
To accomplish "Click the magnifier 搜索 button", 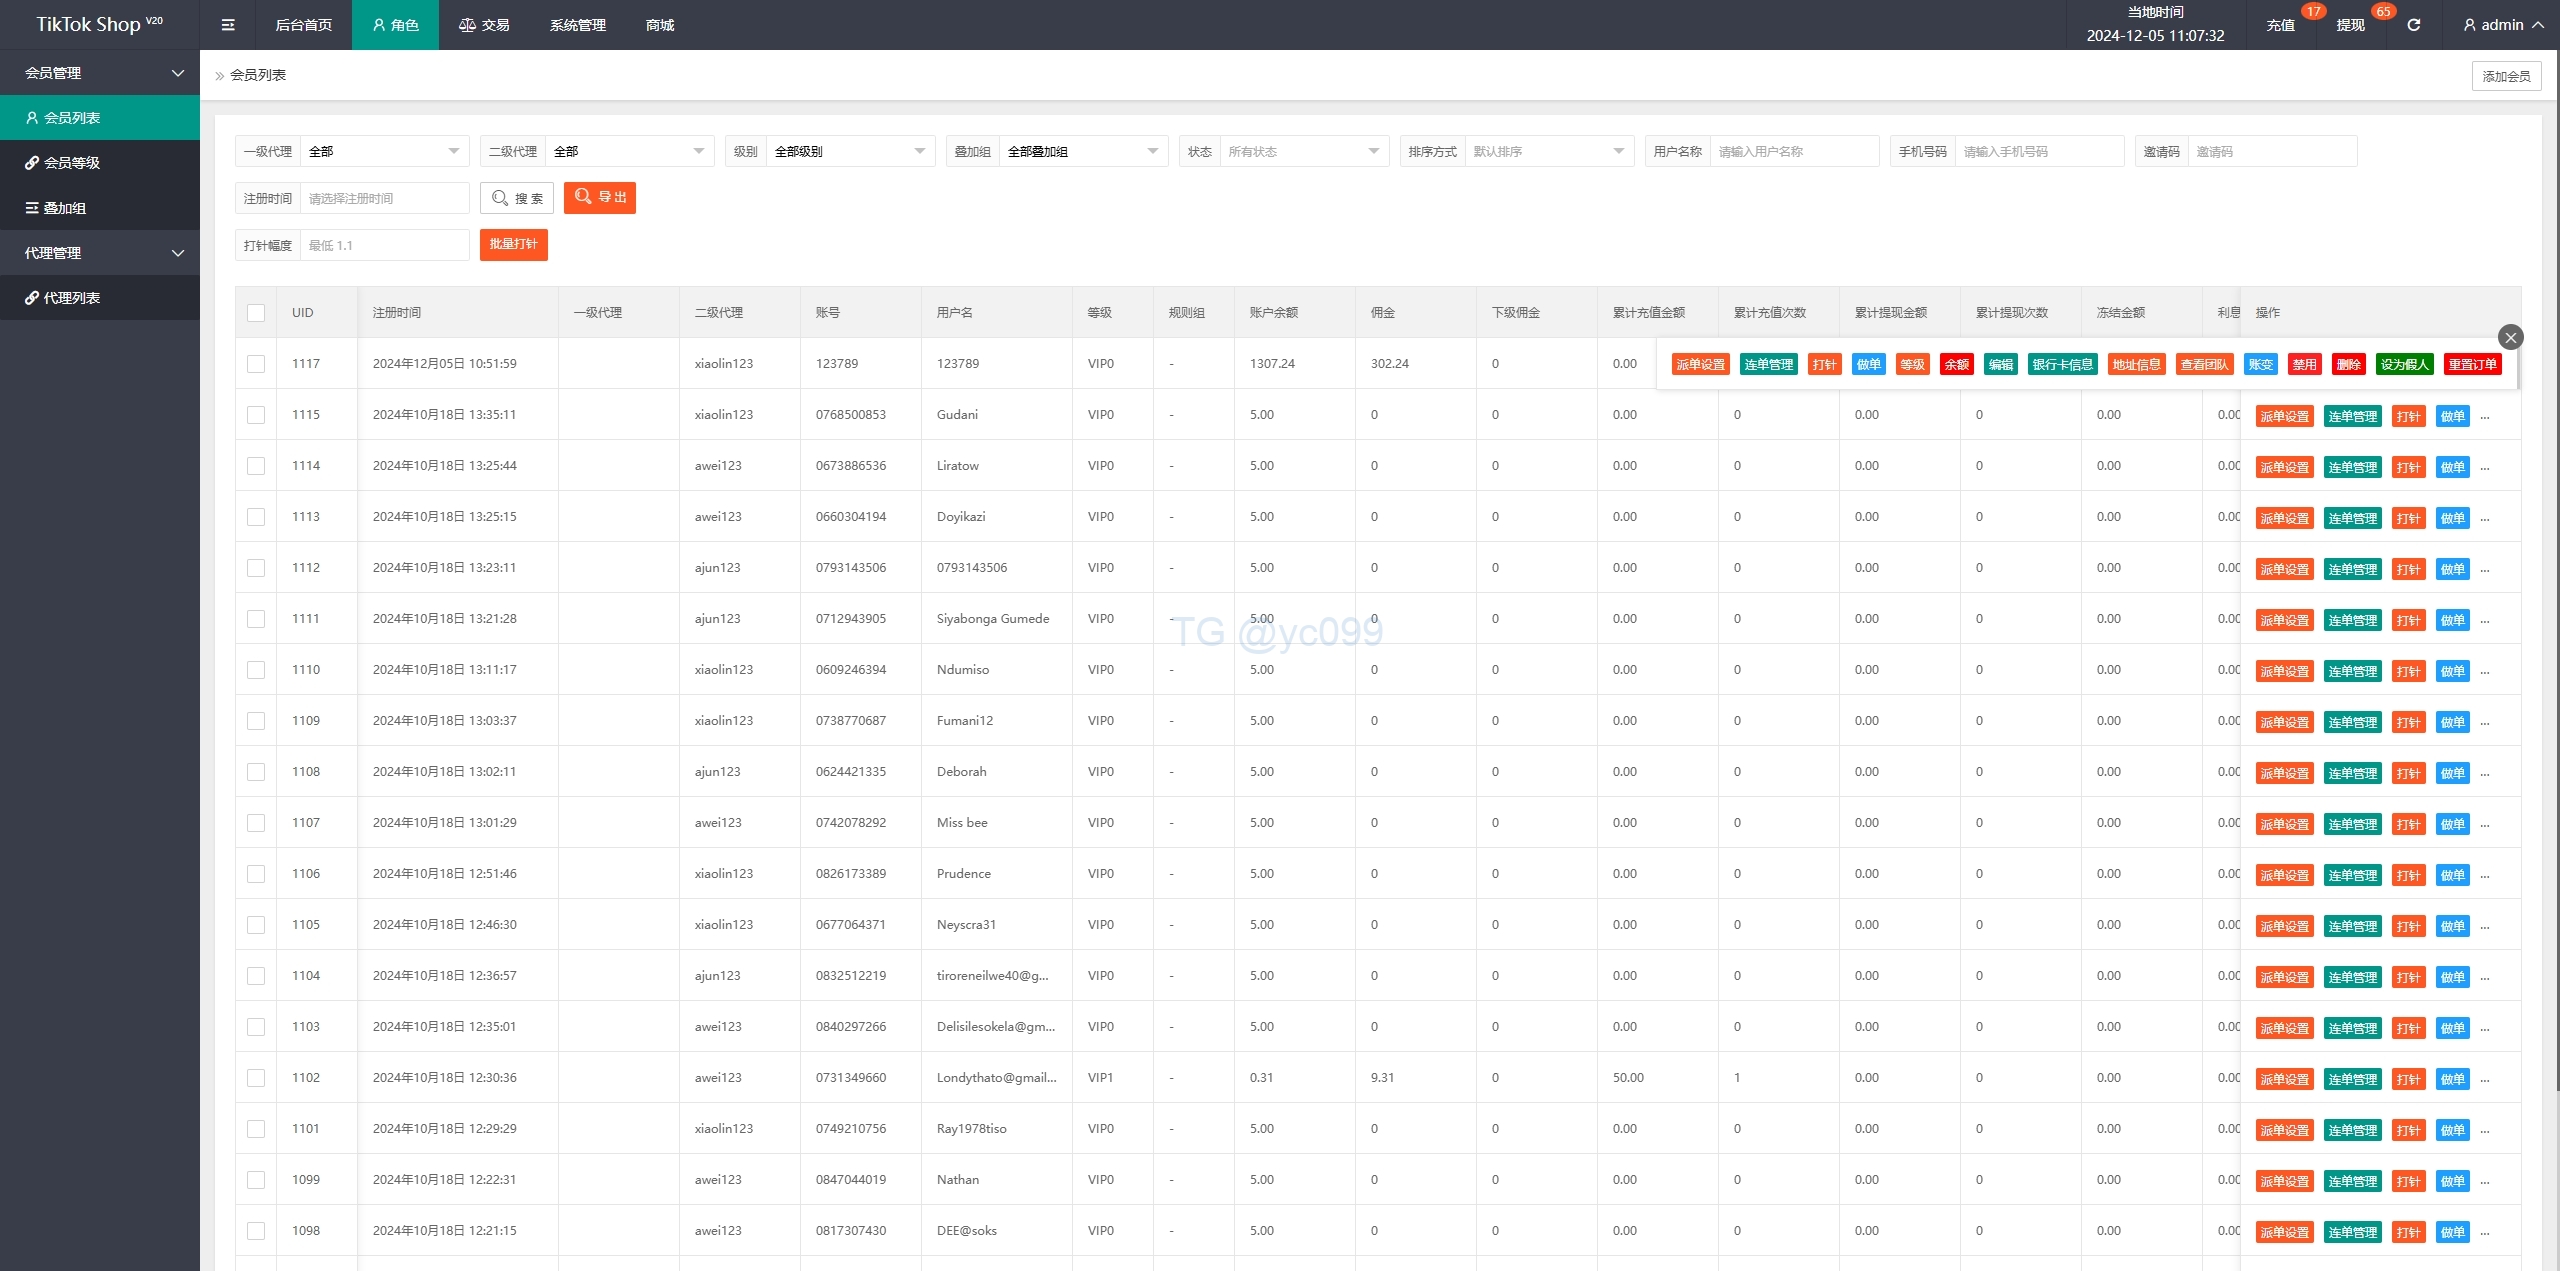I will [517, 198].
